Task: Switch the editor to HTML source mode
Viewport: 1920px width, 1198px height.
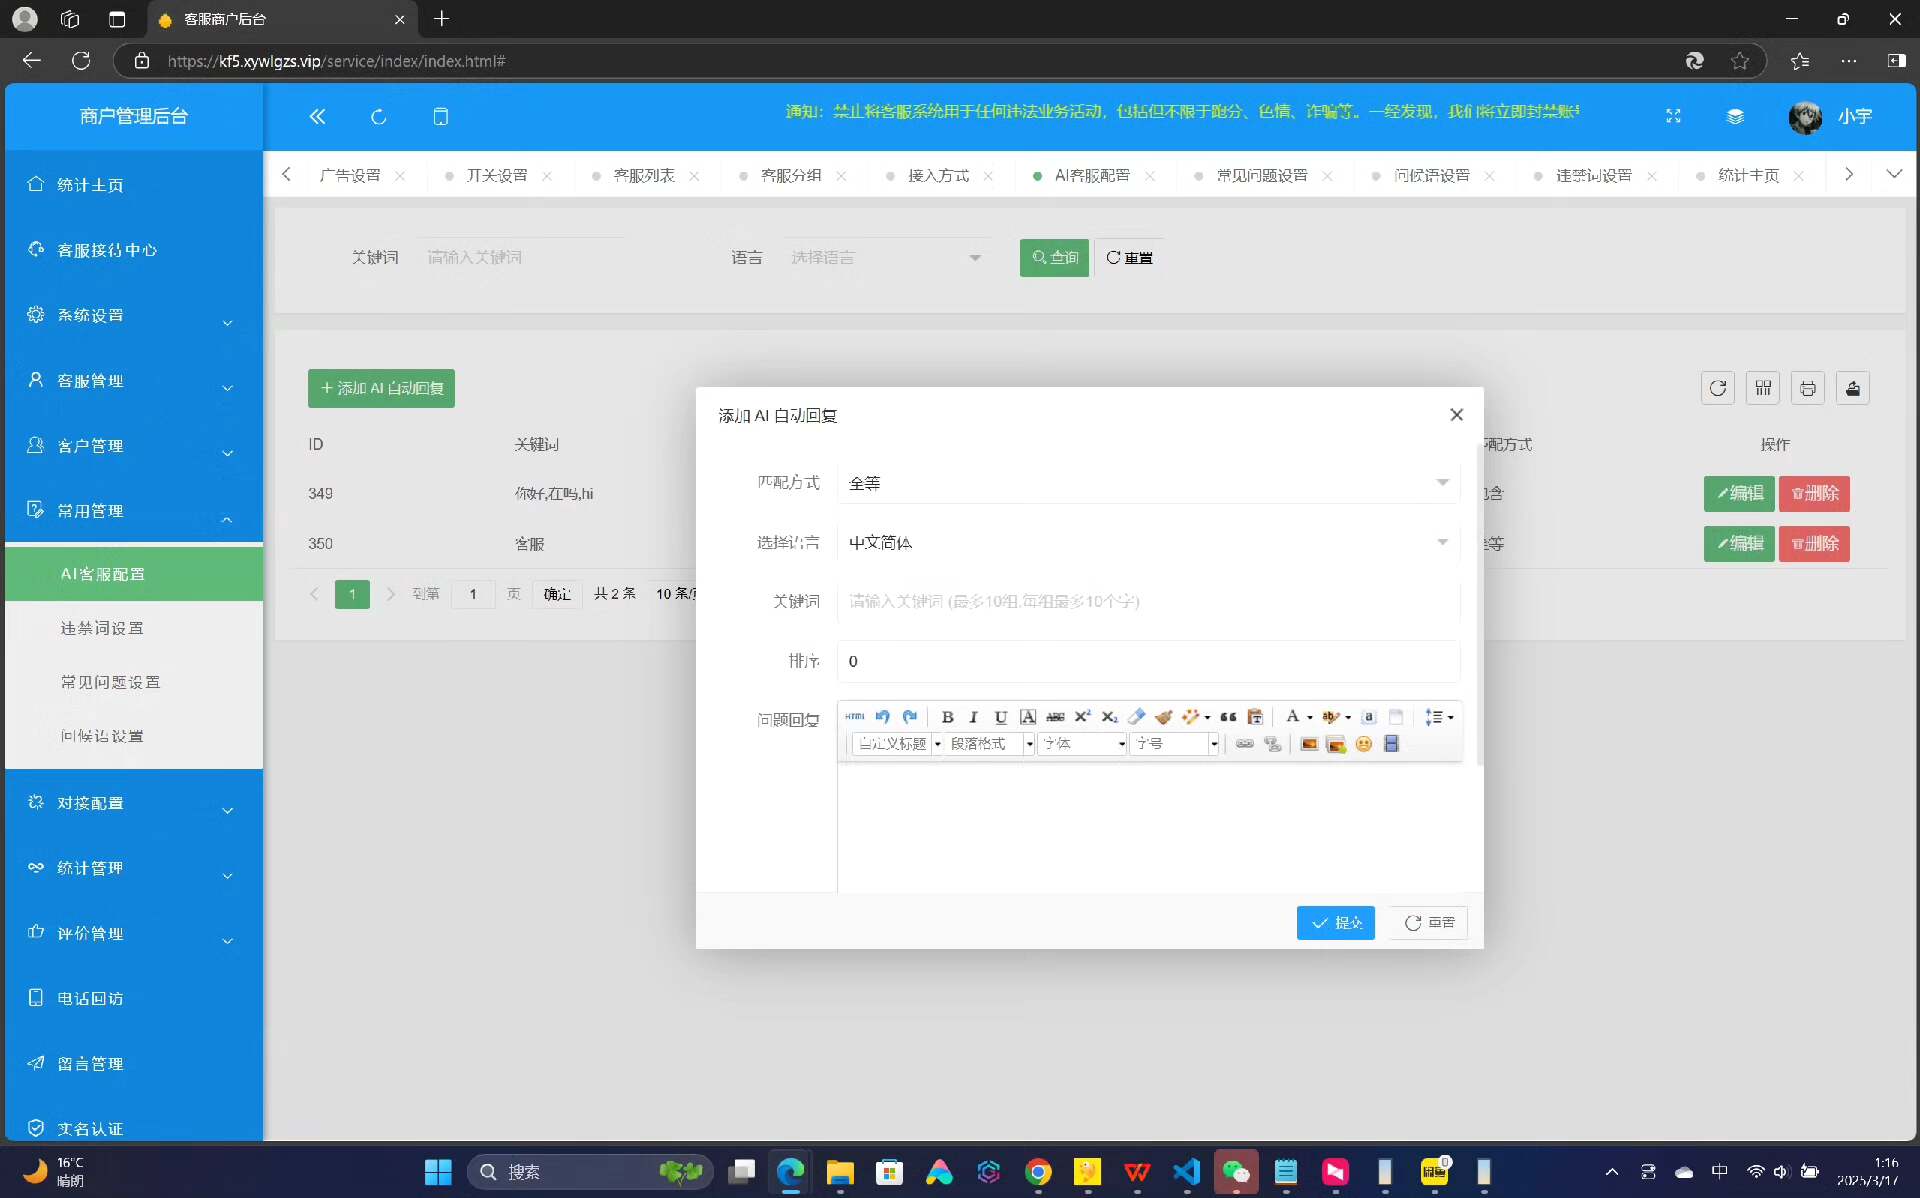Action: (854, 717)
